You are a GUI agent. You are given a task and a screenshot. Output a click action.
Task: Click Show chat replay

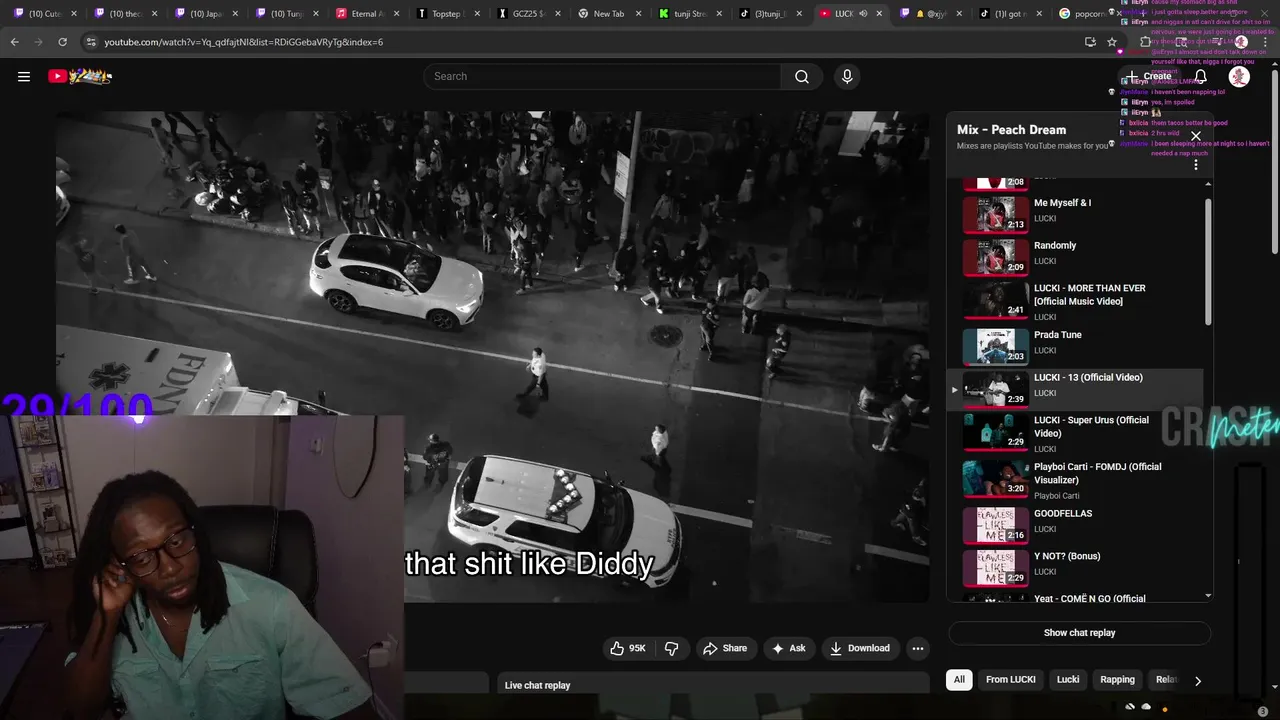pyautogui.click(x=1079, y=633)
